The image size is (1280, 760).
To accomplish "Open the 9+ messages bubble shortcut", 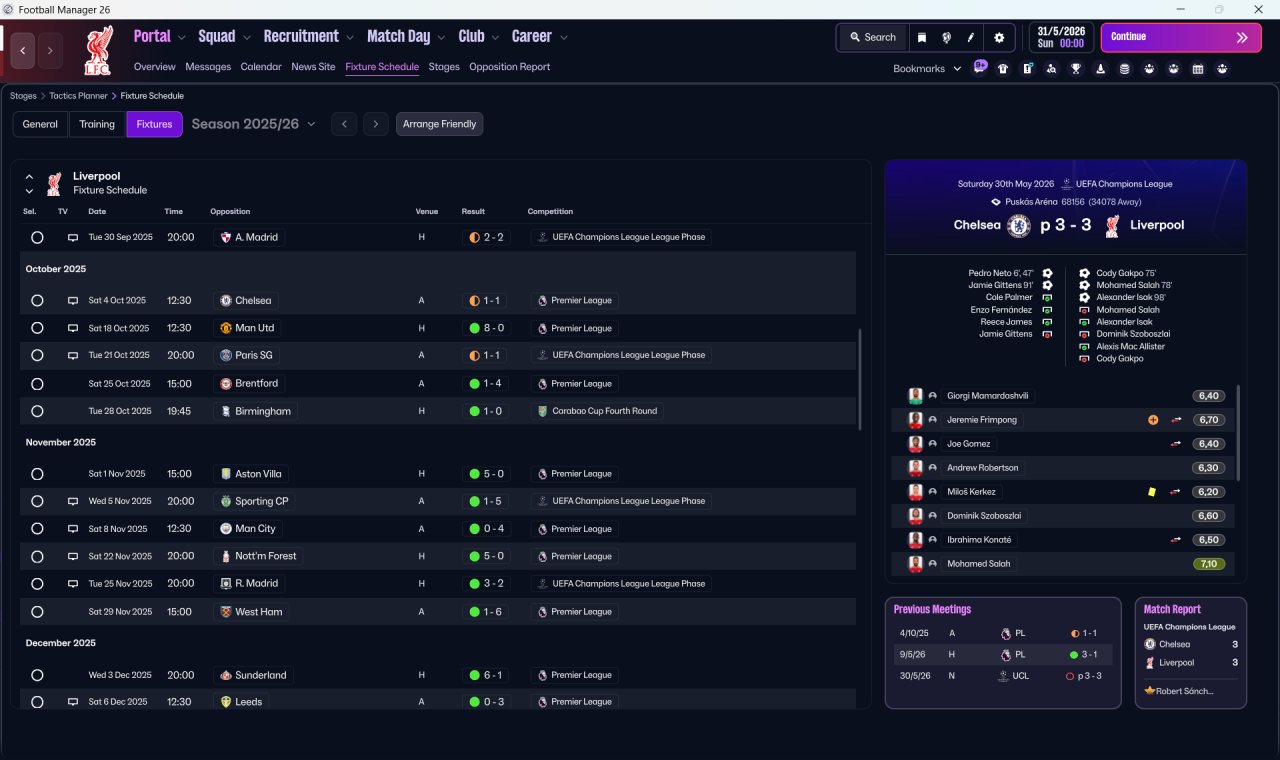I will click(980, 68).
